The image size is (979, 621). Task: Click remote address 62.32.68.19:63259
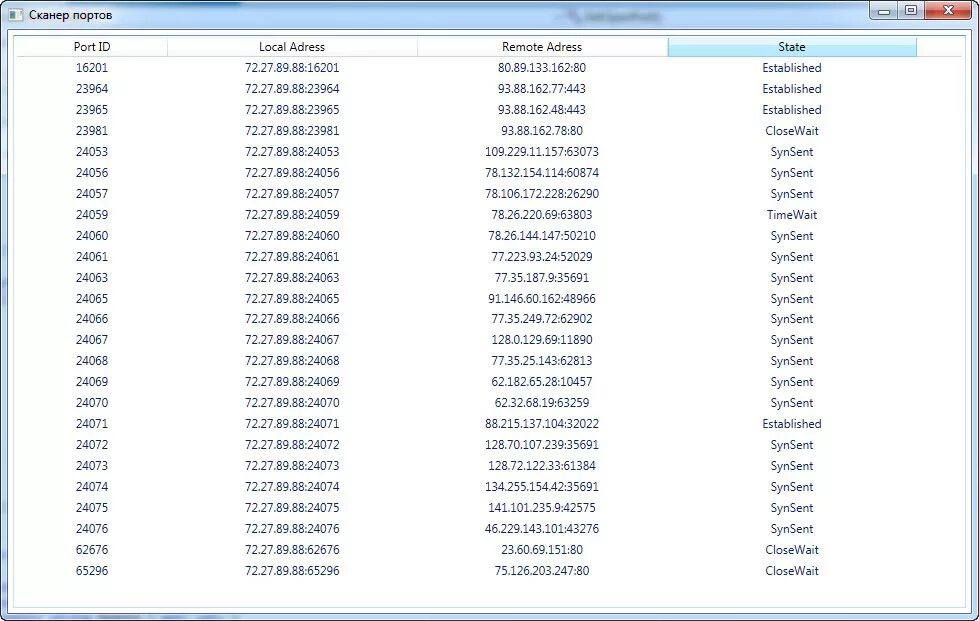click(x=542, y=403)
